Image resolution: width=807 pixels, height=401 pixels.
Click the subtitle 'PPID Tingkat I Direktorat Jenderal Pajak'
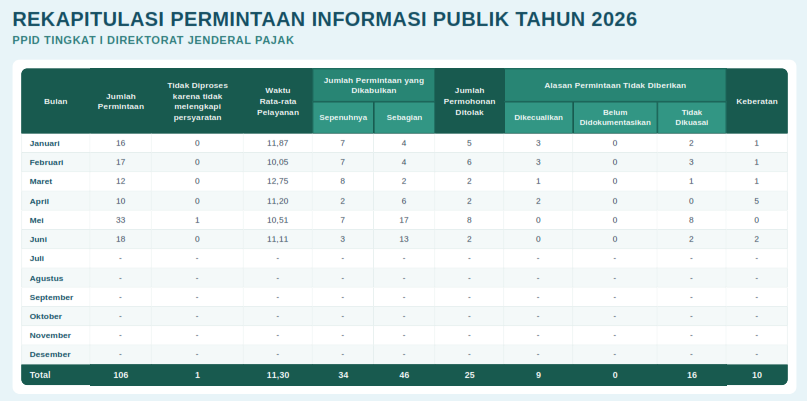coord(153,40)
